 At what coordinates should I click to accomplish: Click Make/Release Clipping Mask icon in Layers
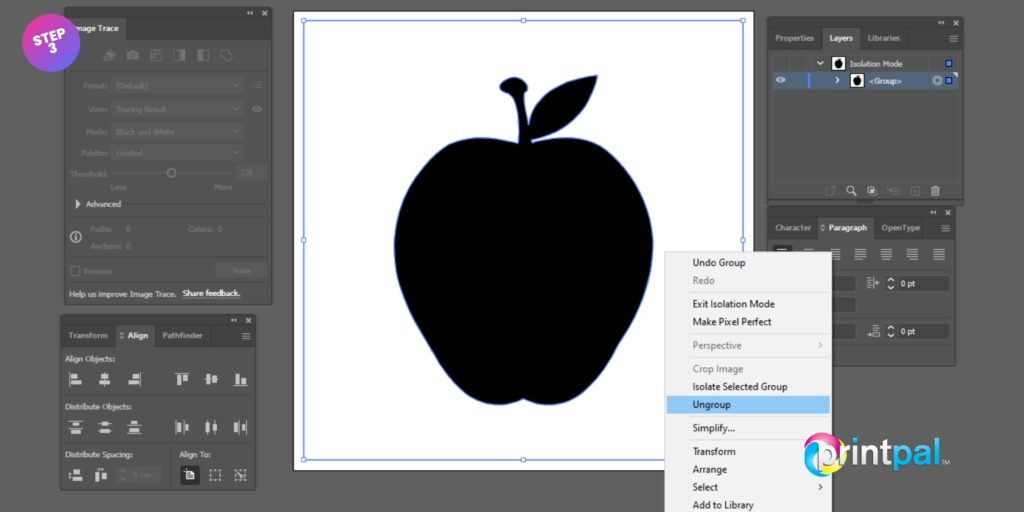coord(871,191)
